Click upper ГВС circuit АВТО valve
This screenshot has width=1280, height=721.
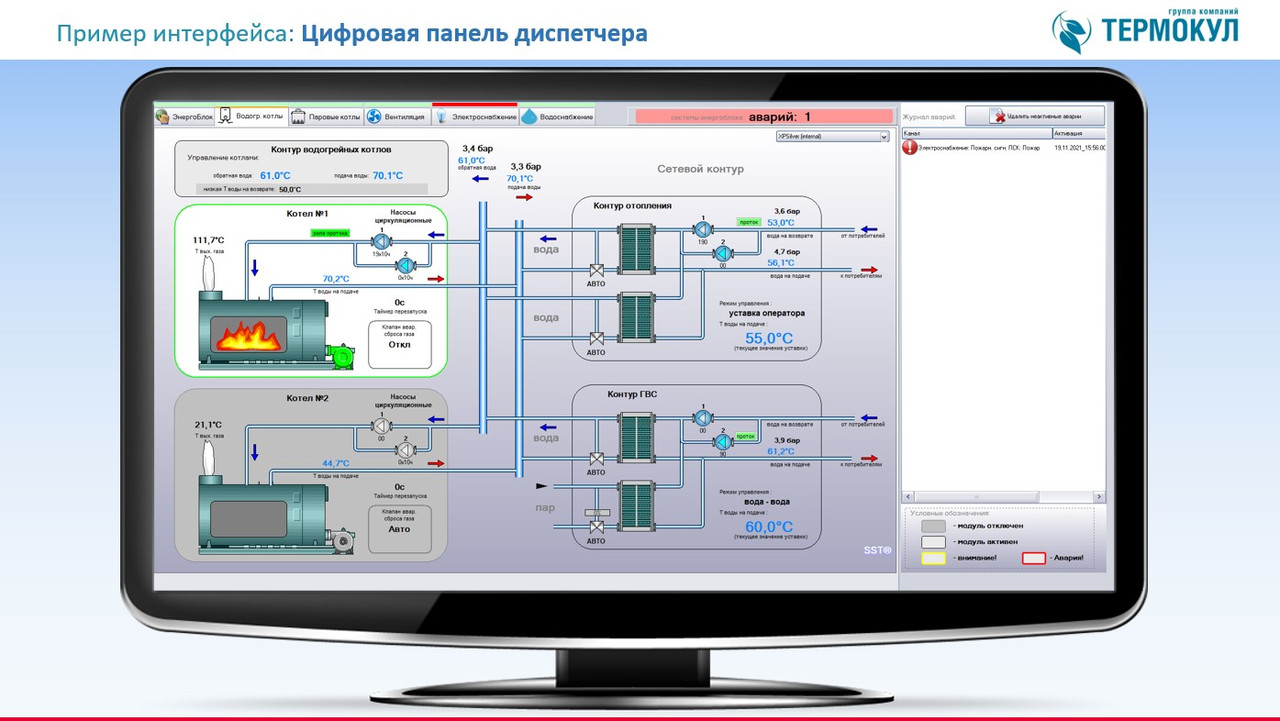(596, 459)
